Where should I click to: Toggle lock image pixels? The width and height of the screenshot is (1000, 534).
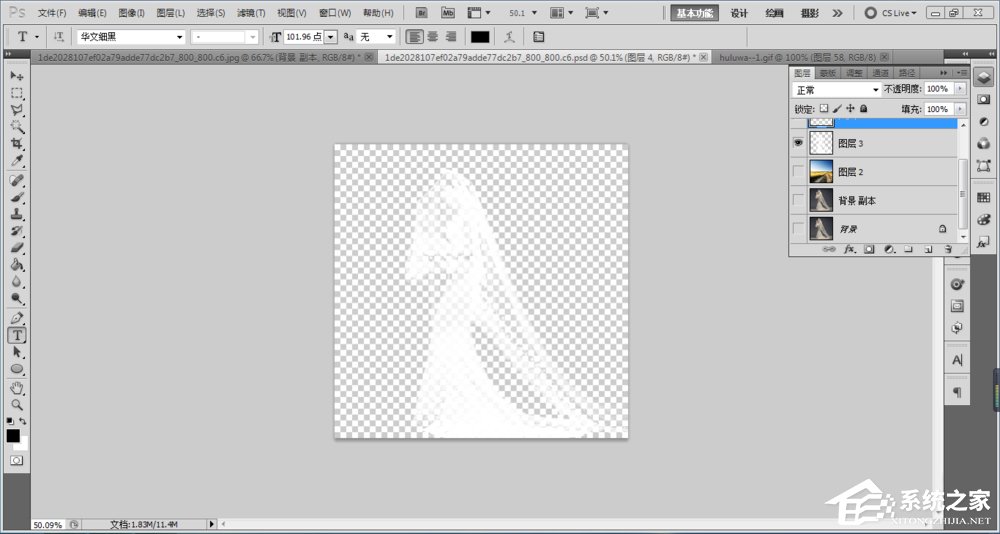[837, 109]
